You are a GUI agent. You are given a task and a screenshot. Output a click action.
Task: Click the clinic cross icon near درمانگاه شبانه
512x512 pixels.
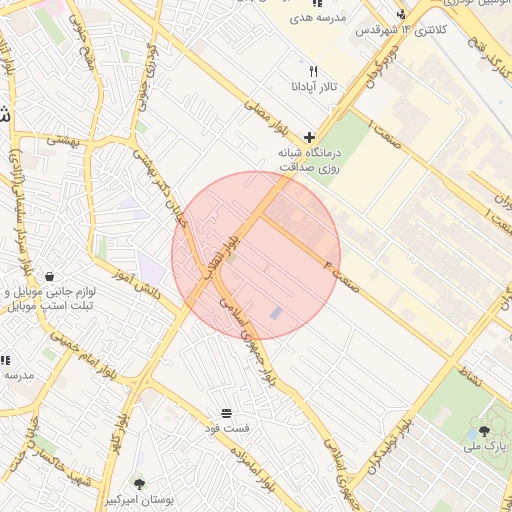coord(309,137)
